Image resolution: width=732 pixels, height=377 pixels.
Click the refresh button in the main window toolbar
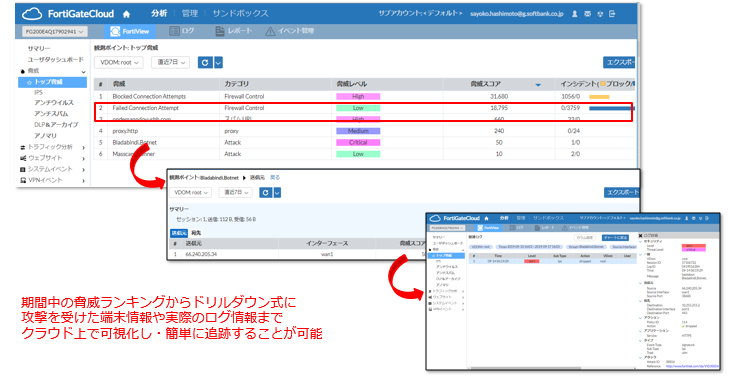(x=205, y=62)
